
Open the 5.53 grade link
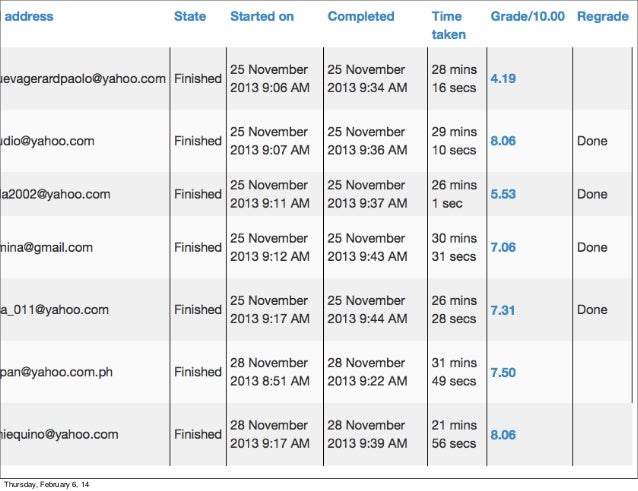503,194
